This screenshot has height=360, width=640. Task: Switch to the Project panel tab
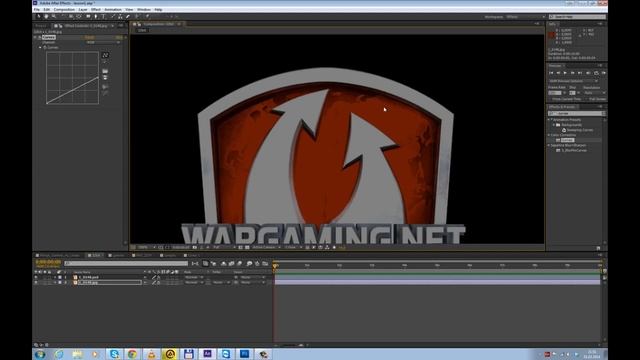[x=41, y=26]
